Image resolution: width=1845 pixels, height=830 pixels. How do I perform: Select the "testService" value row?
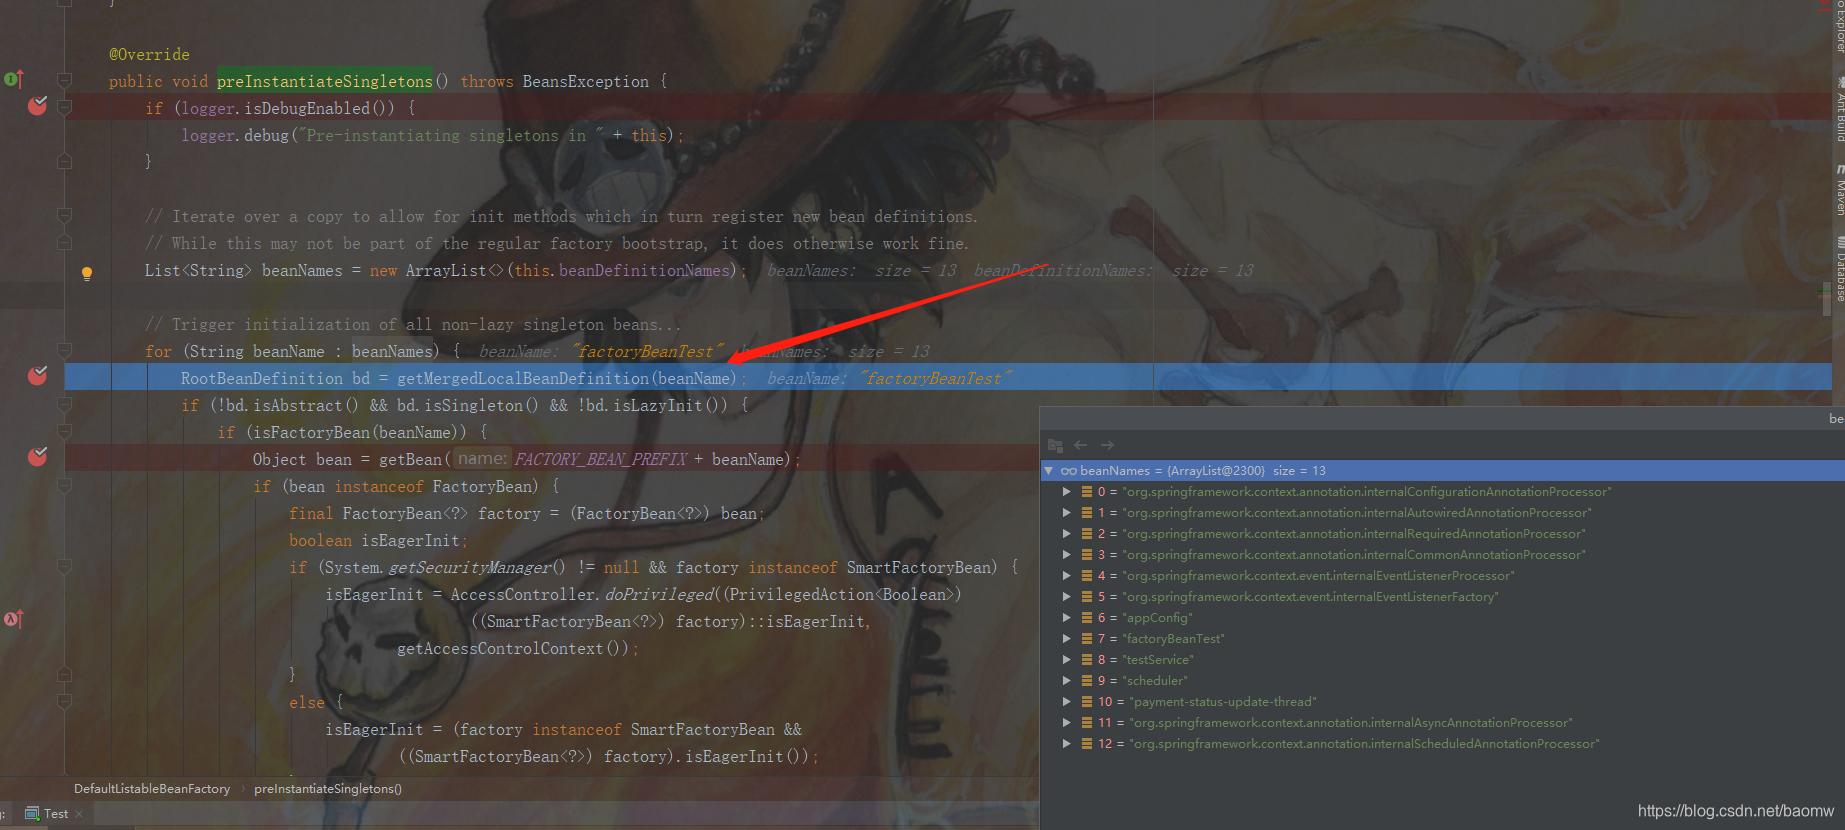click(1442, 660)
